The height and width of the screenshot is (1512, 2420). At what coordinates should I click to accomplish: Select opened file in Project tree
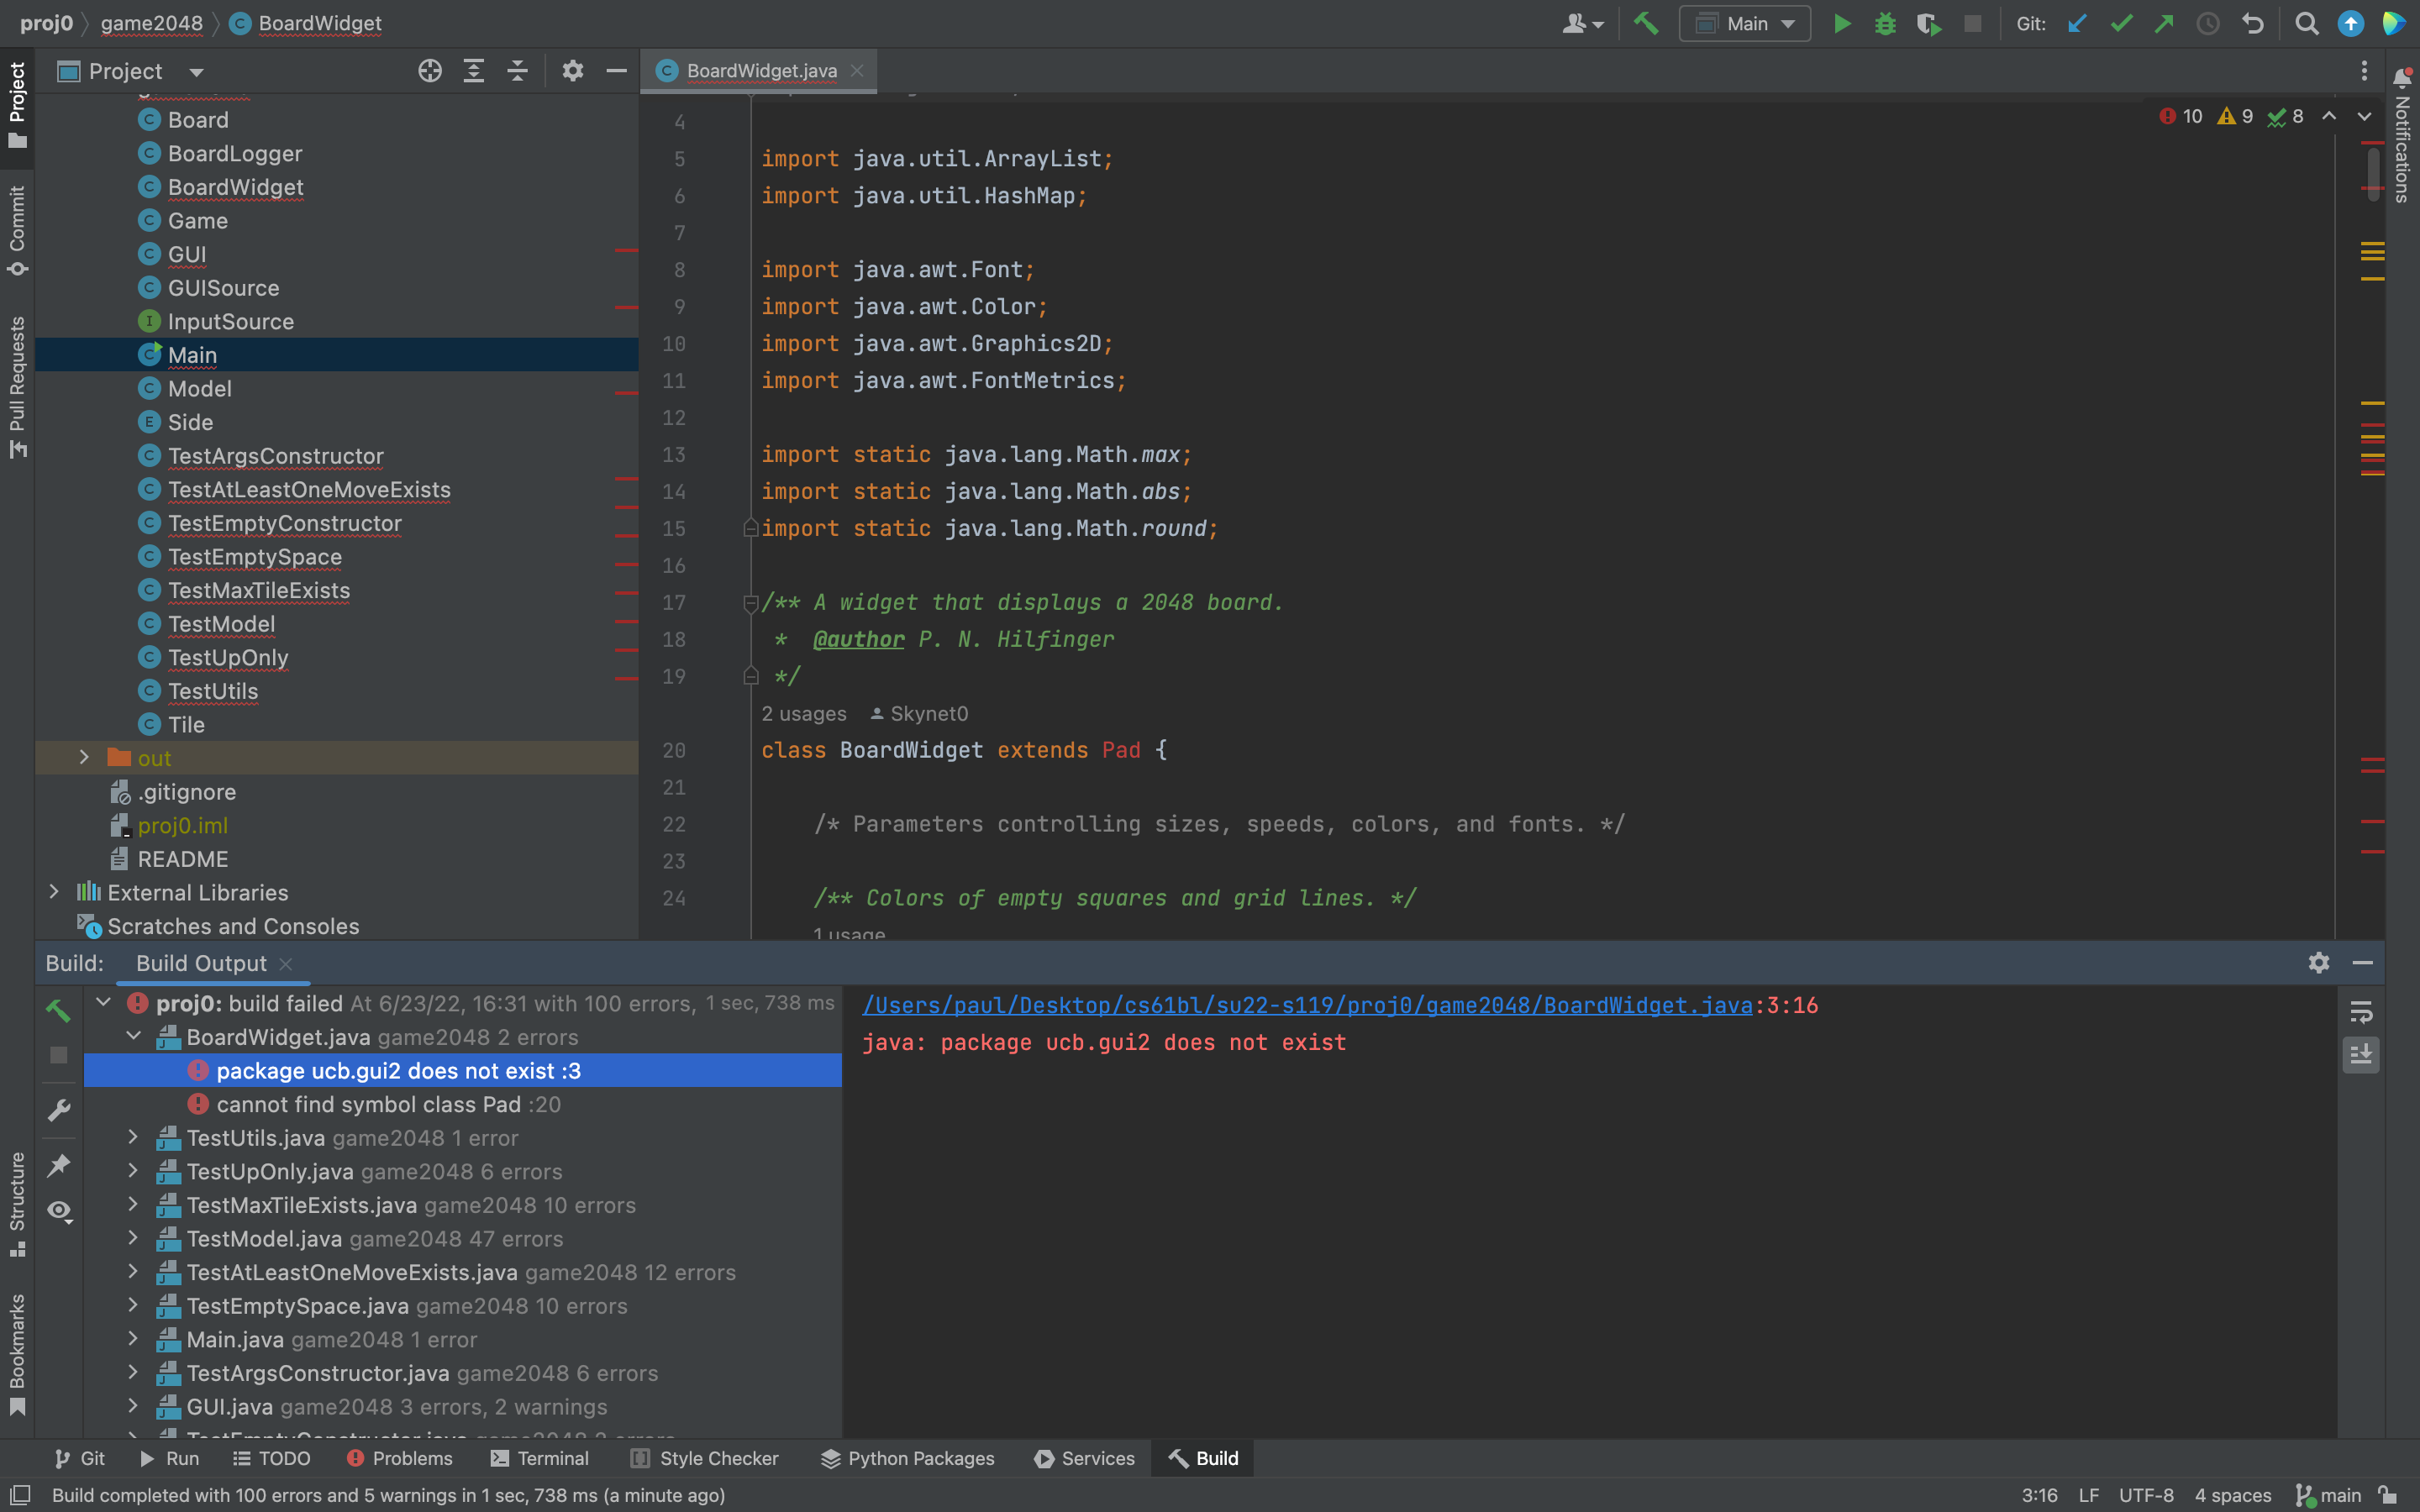tap(430, 71)
